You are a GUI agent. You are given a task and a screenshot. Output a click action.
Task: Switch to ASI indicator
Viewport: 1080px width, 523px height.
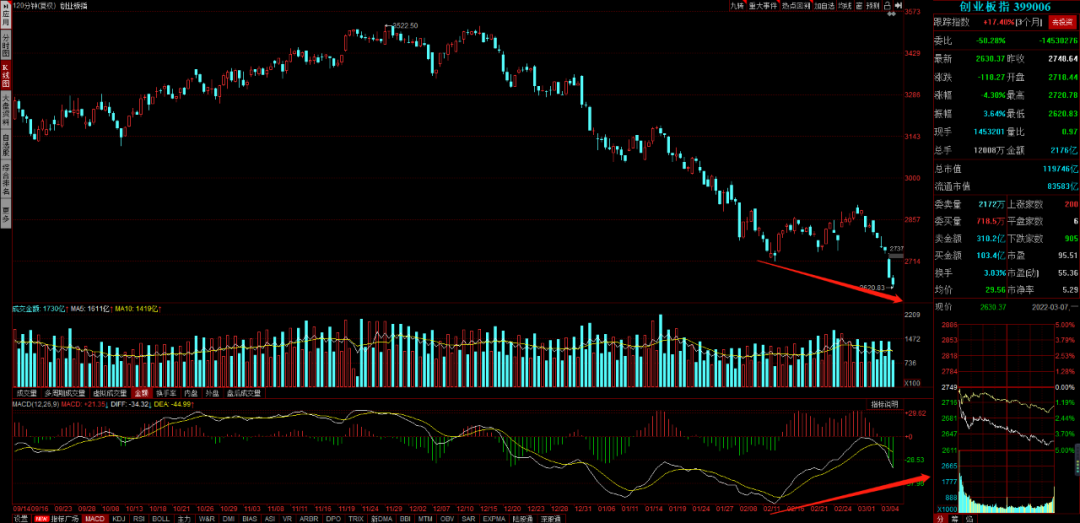[269, 518]
